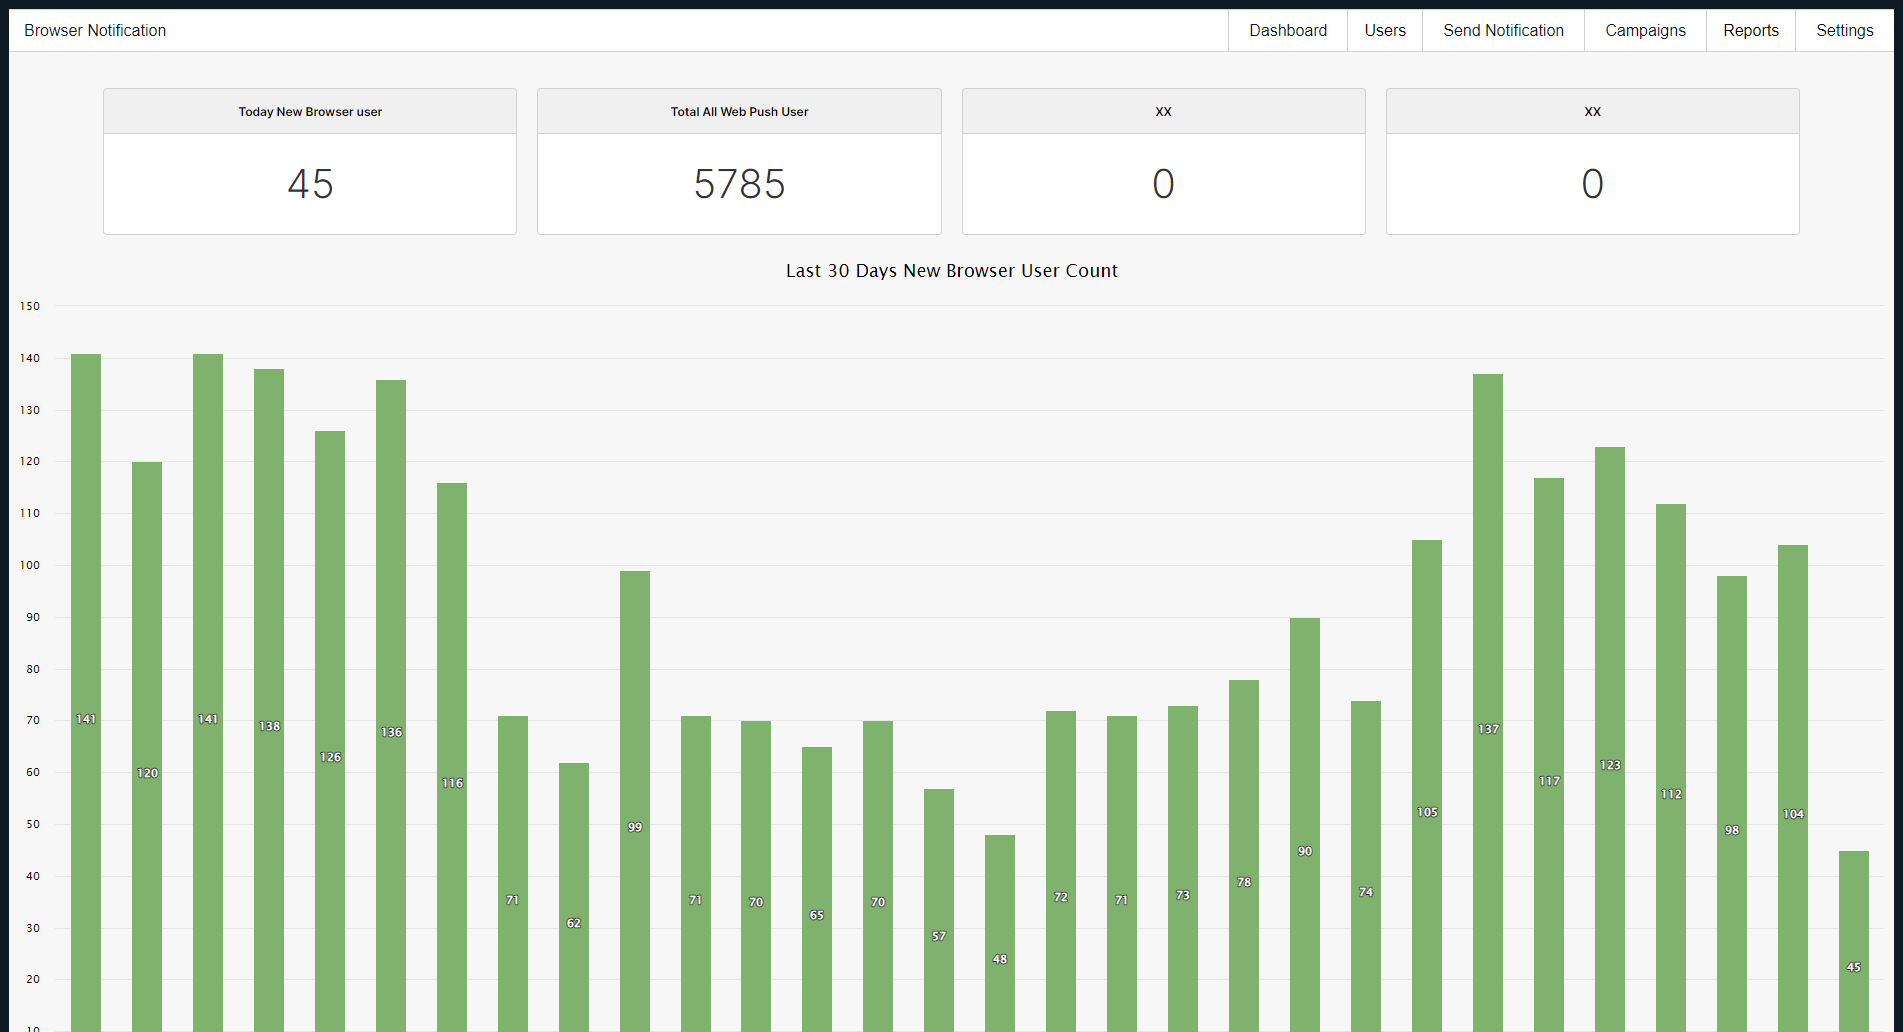Image resolution: width=1903 pixels, height=1032 pixels.
Task: Click the bar labeled 123
Action: 1610,739
